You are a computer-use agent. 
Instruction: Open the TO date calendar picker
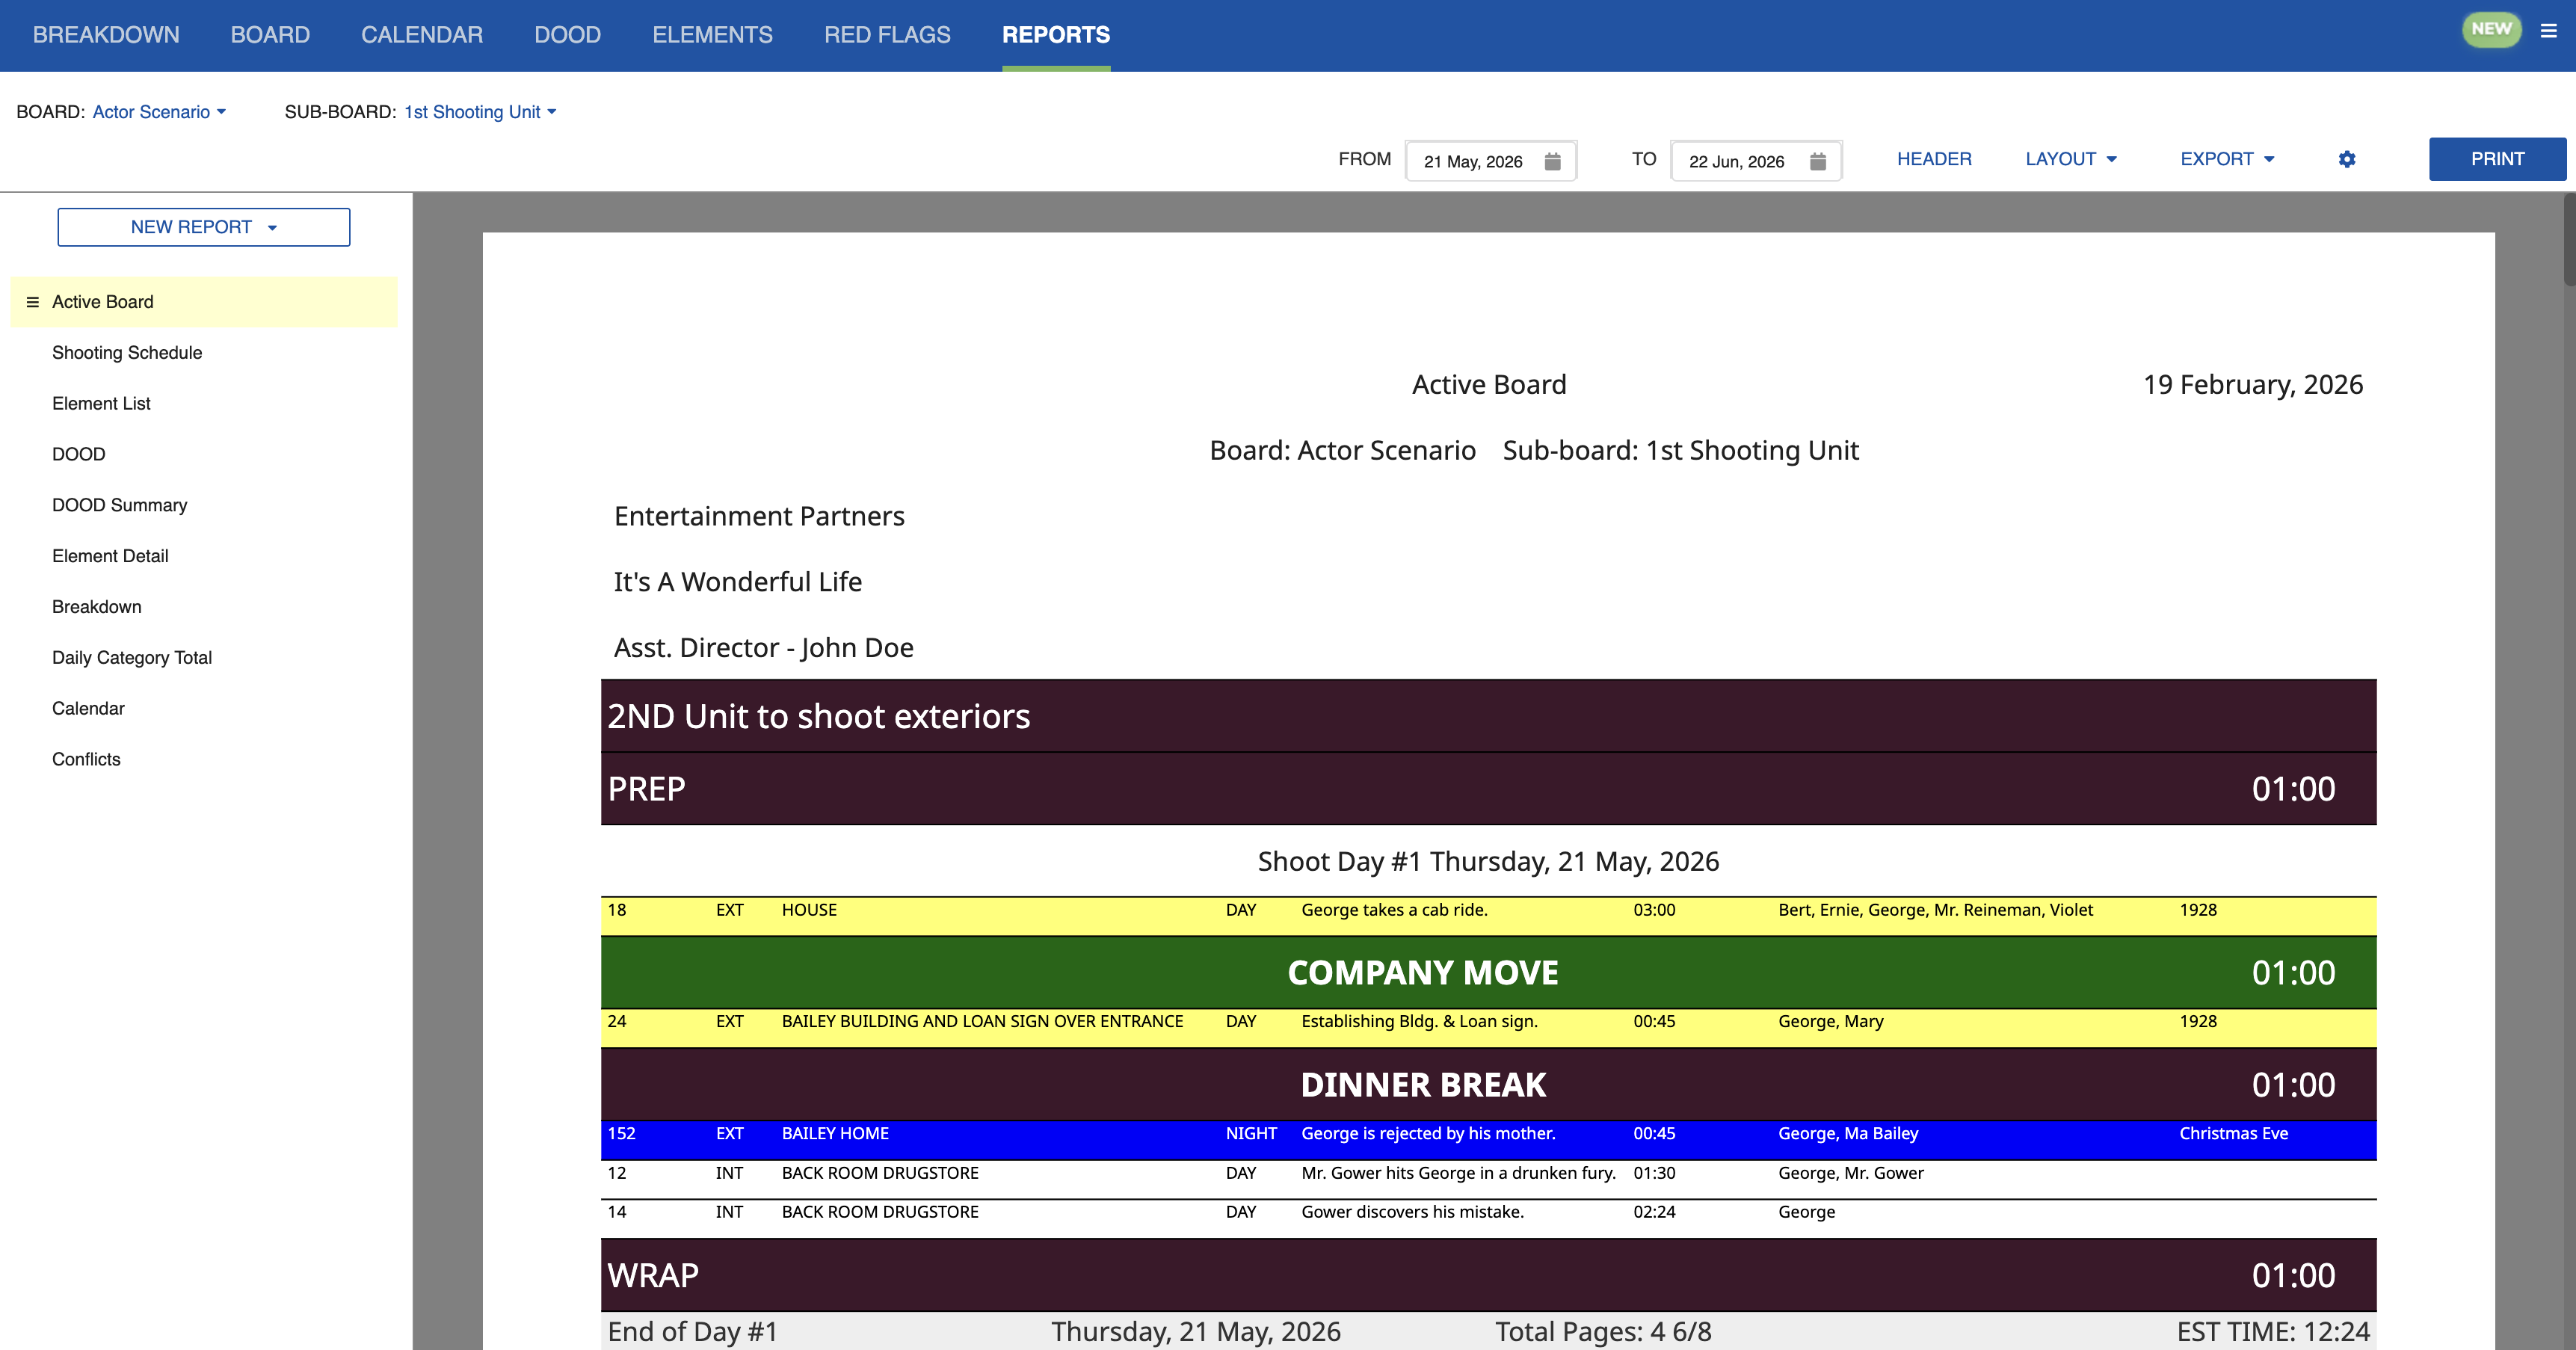[1818, 160]
